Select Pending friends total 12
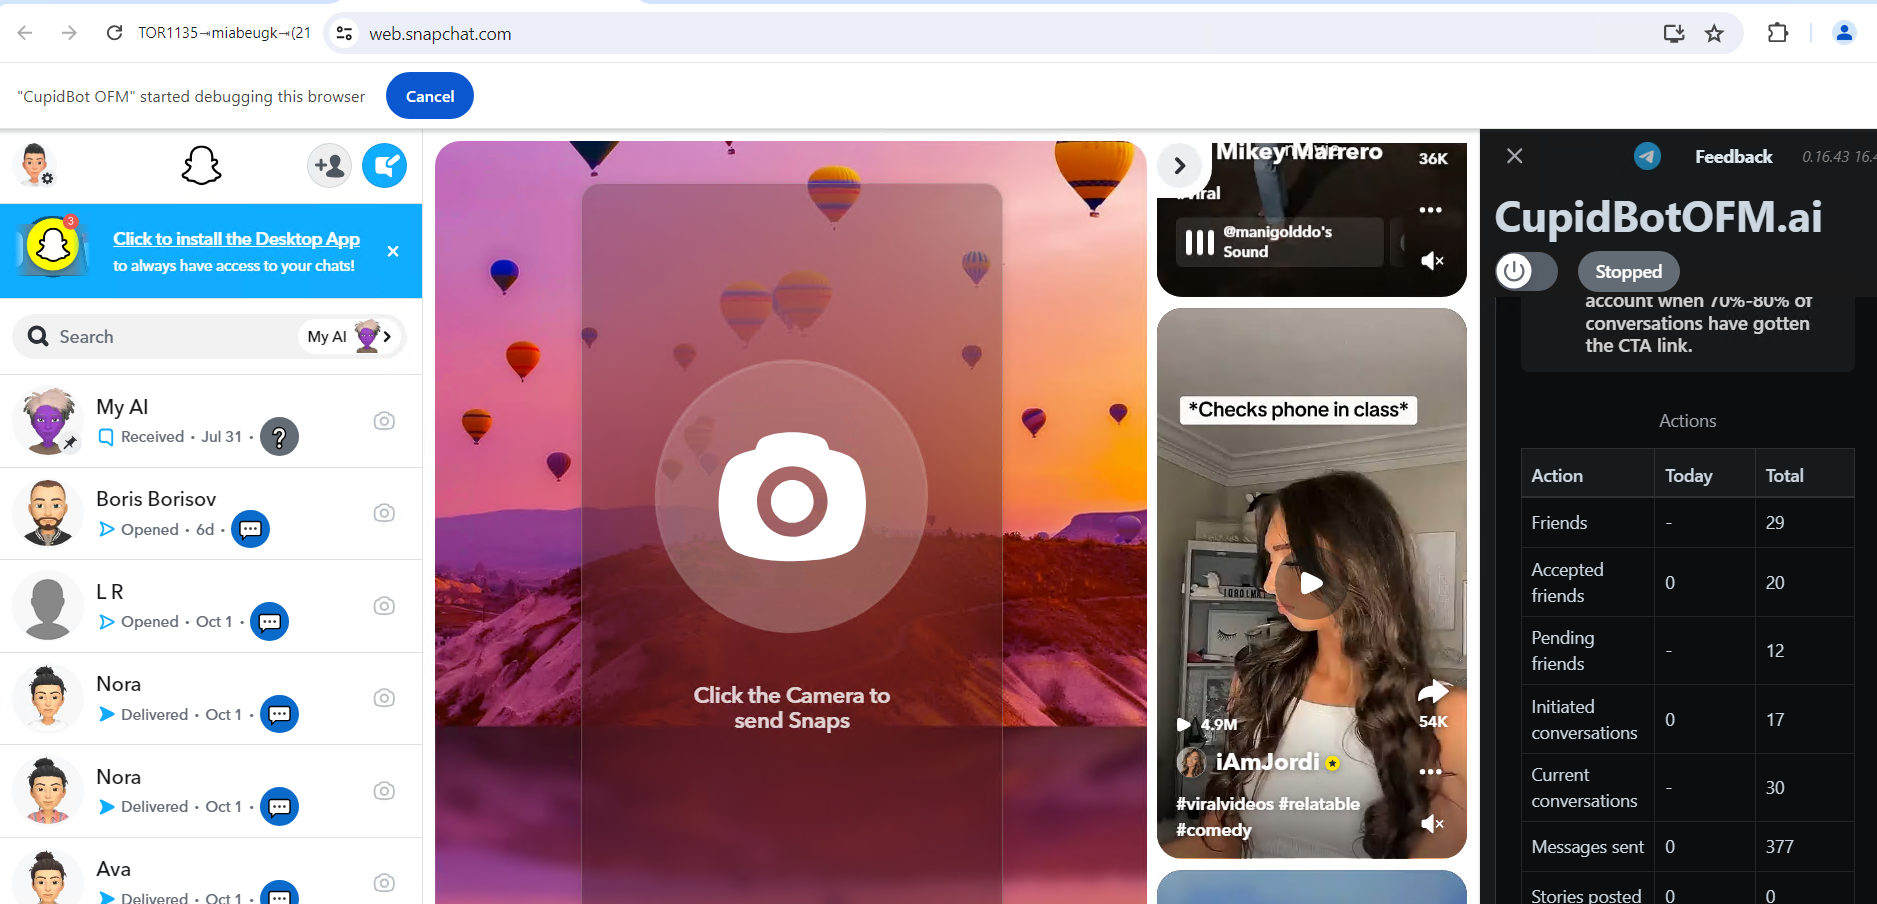Viewport: 1877px width, 904px height. coord(1775,651)
